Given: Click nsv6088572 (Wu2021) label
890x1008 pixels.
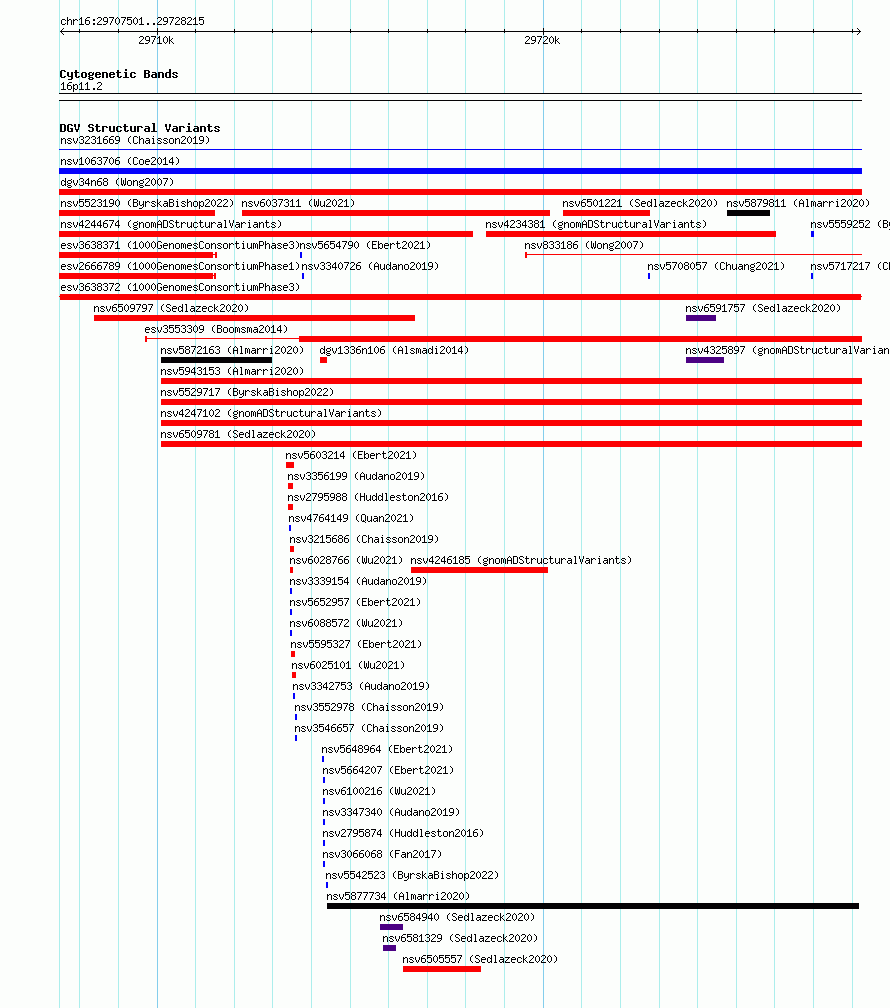Looking at the screenshot, I should [x=346, y=623].
